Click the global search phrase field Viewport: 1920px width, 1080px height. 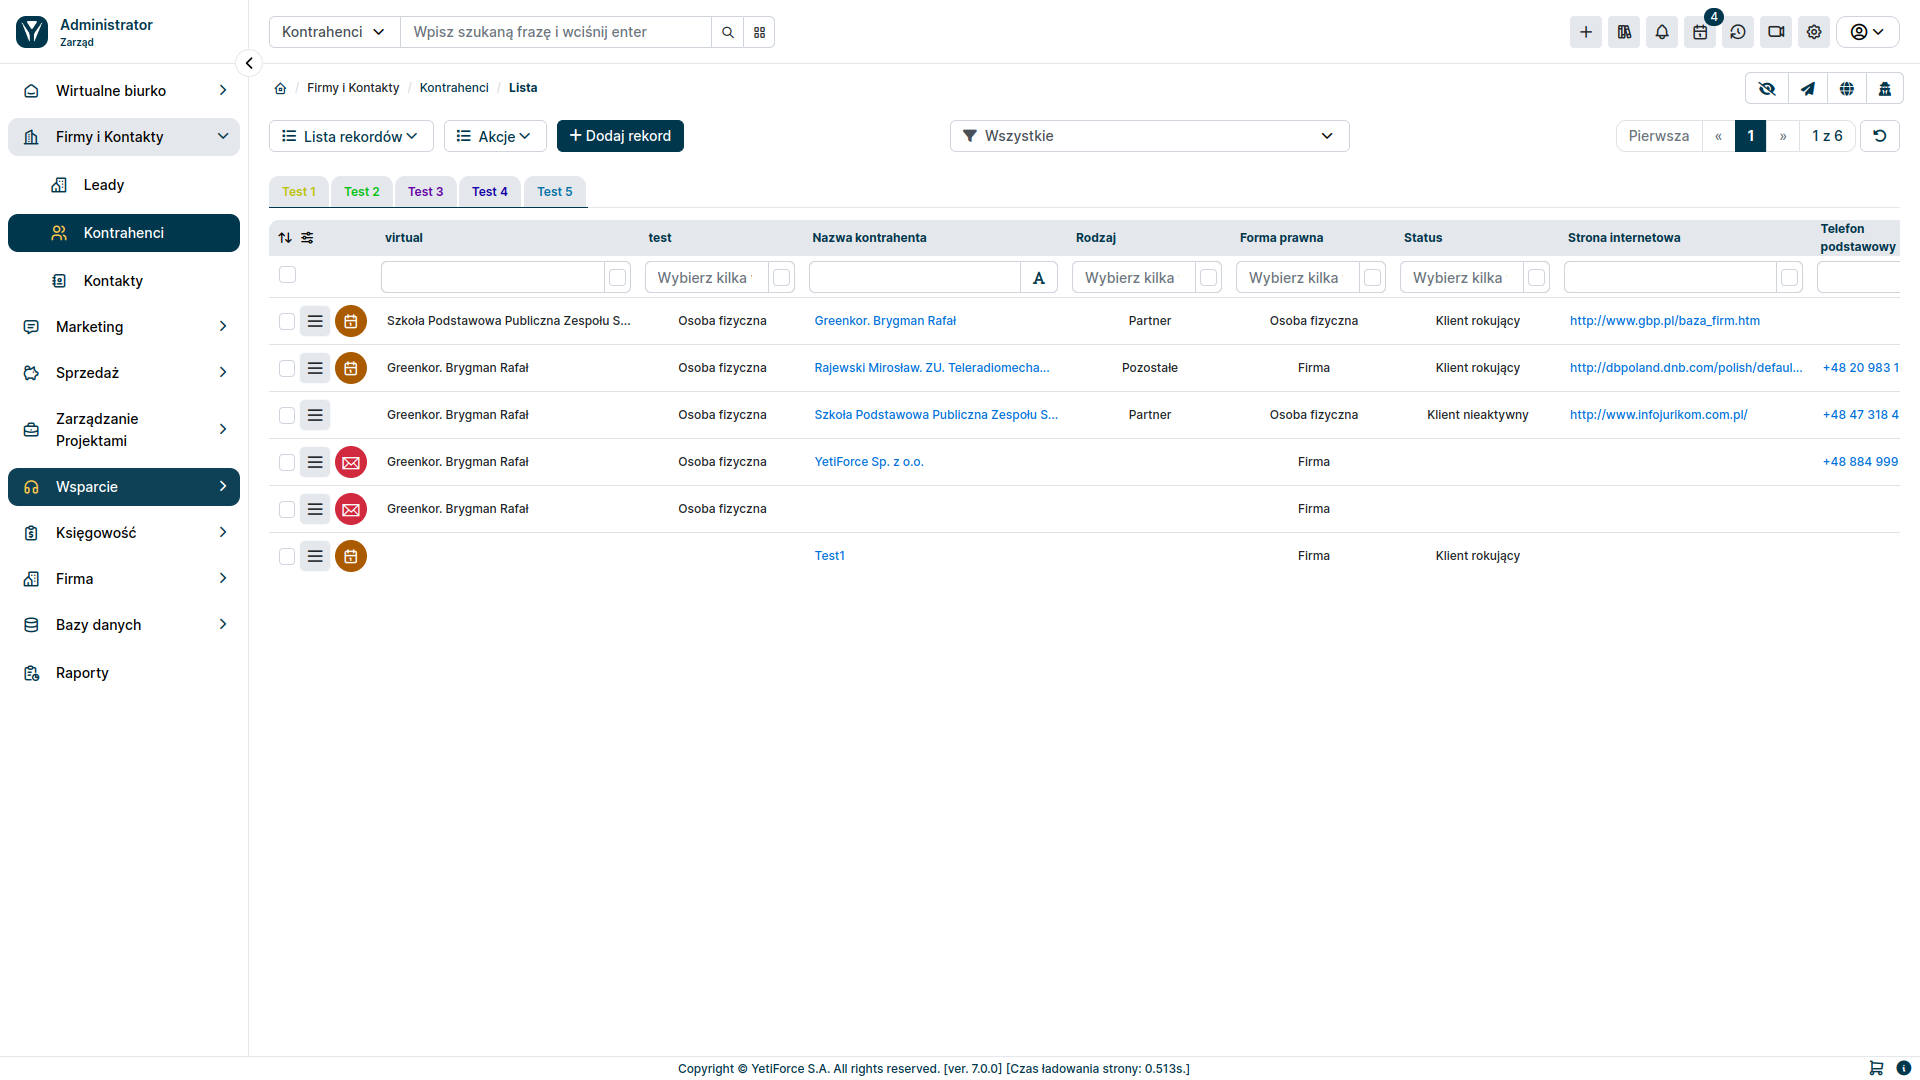(x=556, y=32)
